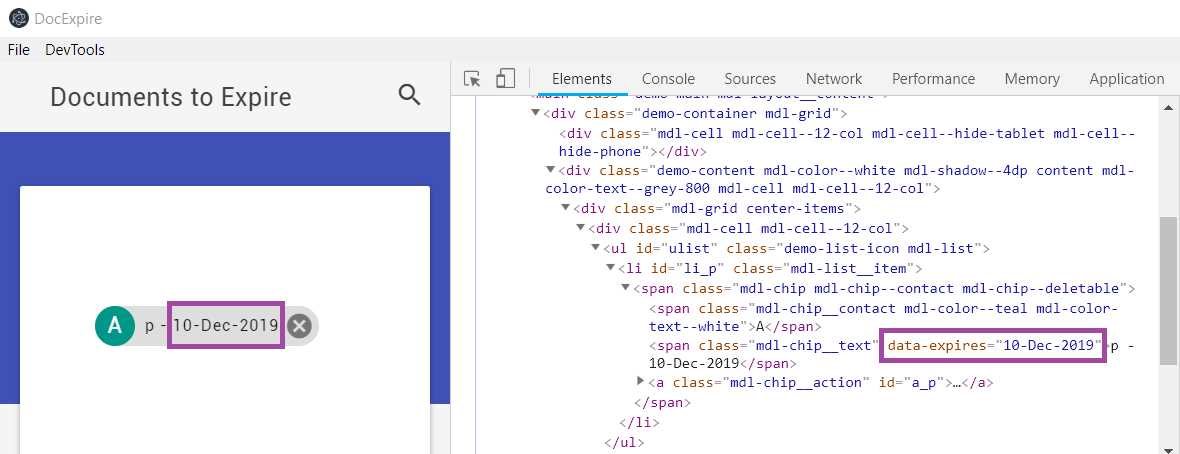Open the File menu
The height and width of the screenshot is (454, 1180).
coord(19,50)
